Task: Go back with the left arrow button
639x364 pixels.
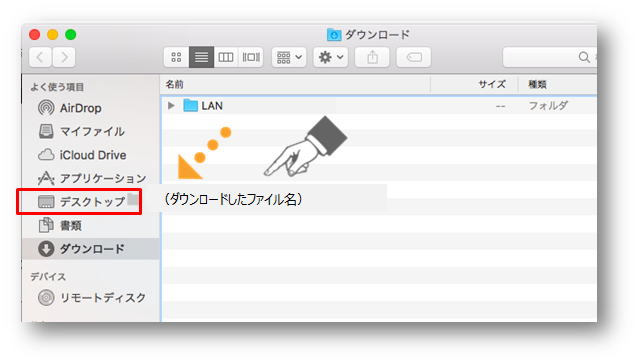Action: click(40, 57)
